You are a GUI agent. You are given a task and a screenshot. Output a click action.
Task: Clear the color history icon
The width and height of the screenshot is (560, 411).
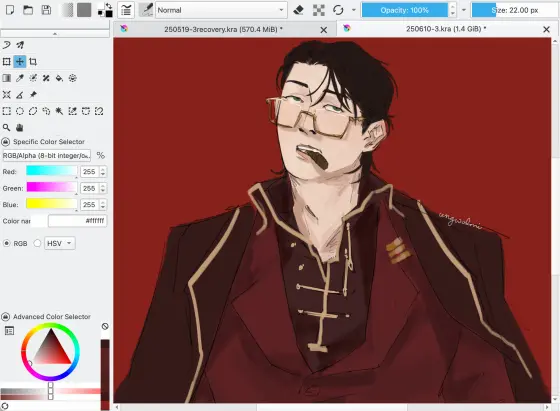point(105,326)
